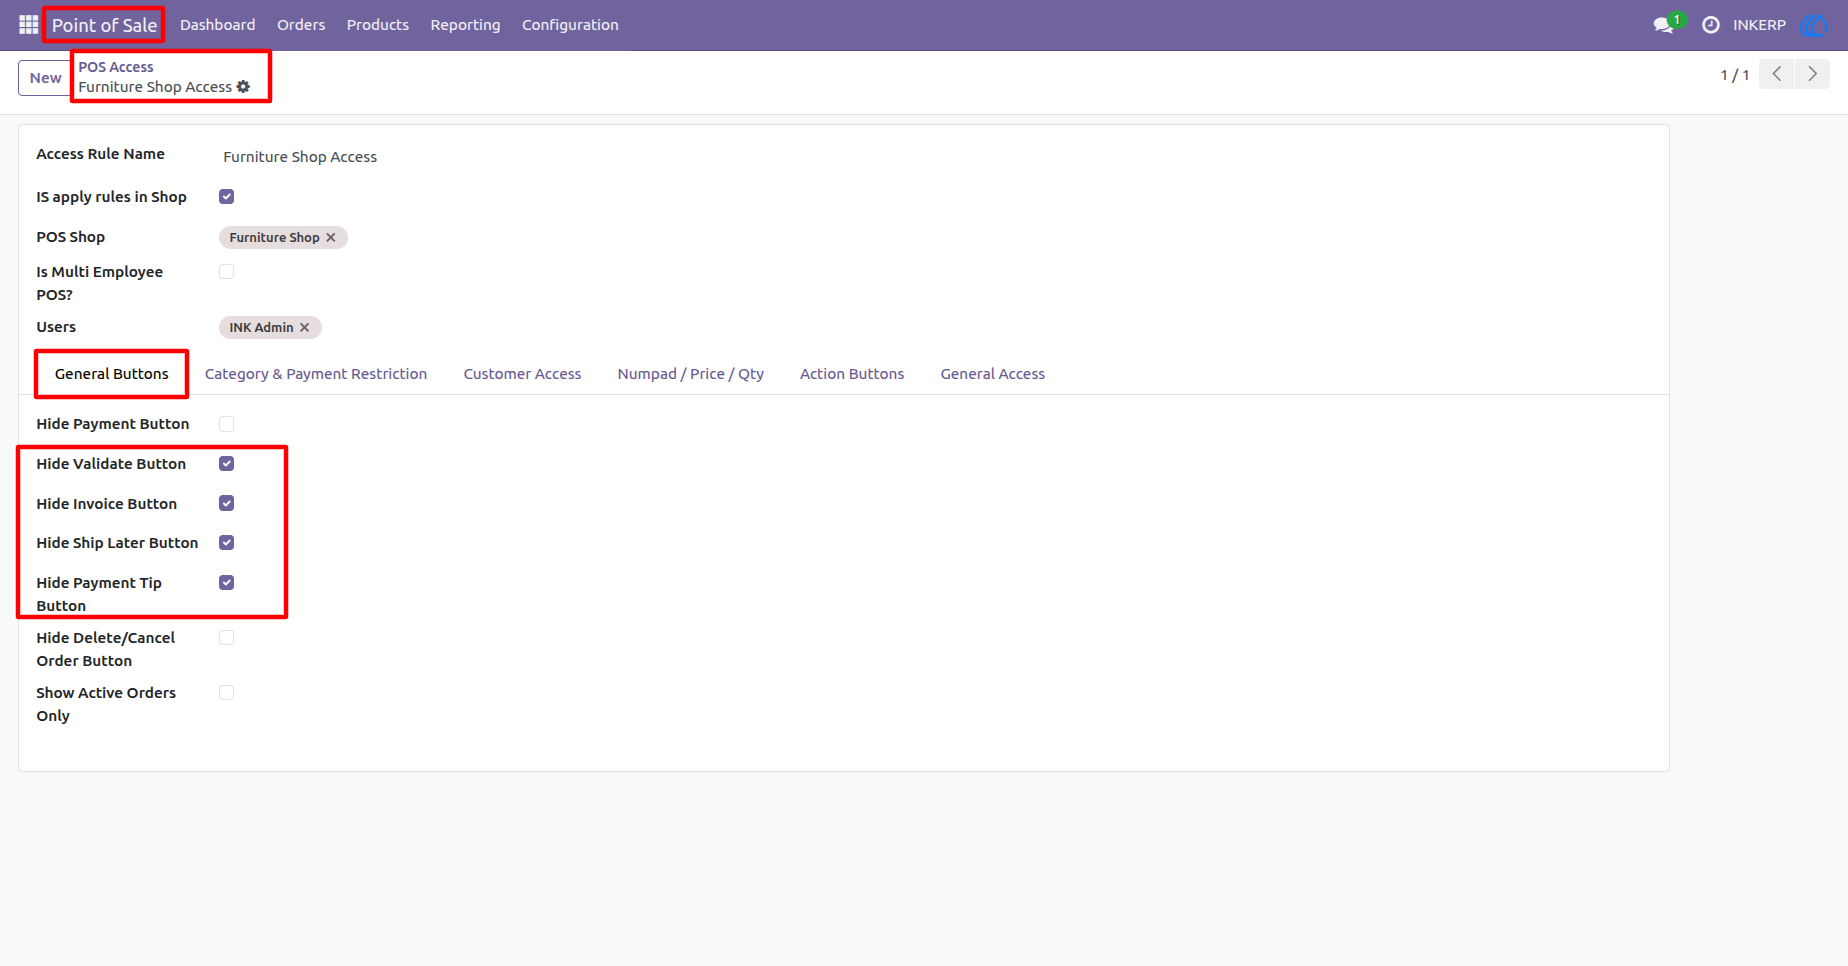Open the gear actions menu for record
1848x966 pixels.
coord(243,87)
